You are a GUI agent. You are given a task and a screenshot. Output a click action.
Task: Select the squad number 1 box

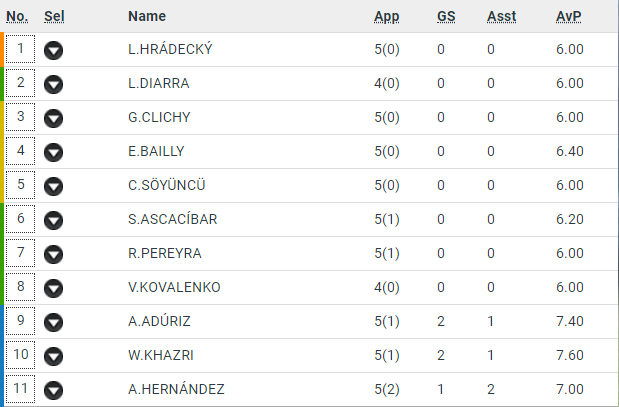[x=20, y=49]
